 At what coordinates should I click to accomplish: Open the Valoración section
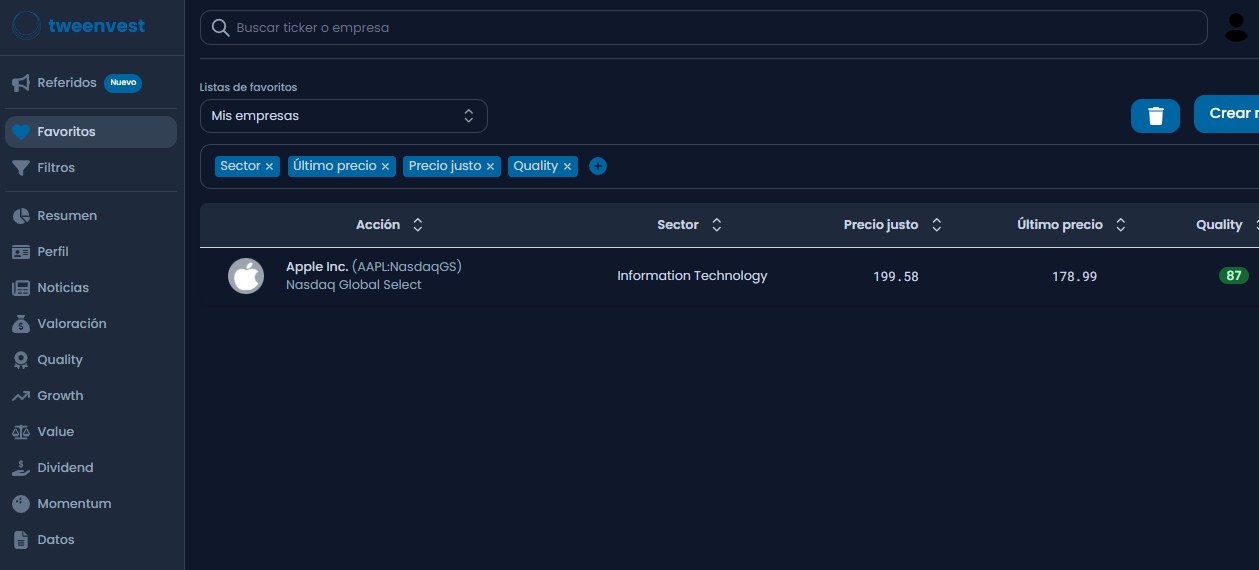click(x=71, y=324)
